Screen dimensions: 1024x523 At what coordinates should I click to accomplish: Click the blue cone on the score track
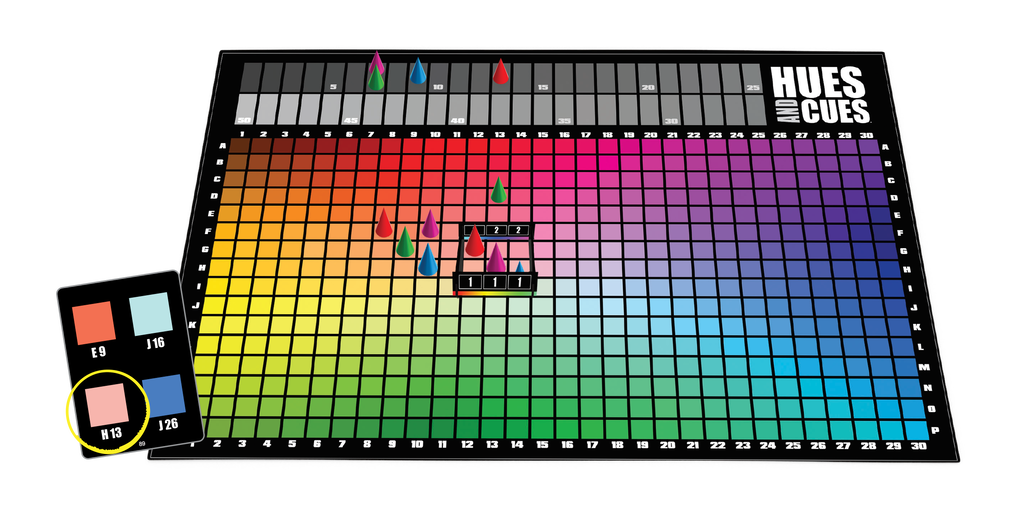point(418,71)
